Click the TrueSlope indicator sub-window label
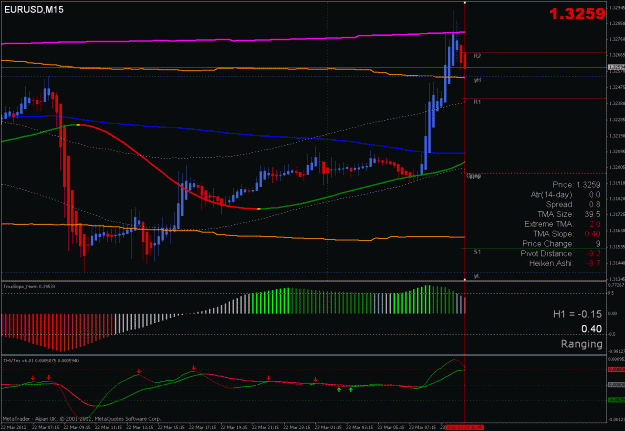 click(x=29, y=286)
